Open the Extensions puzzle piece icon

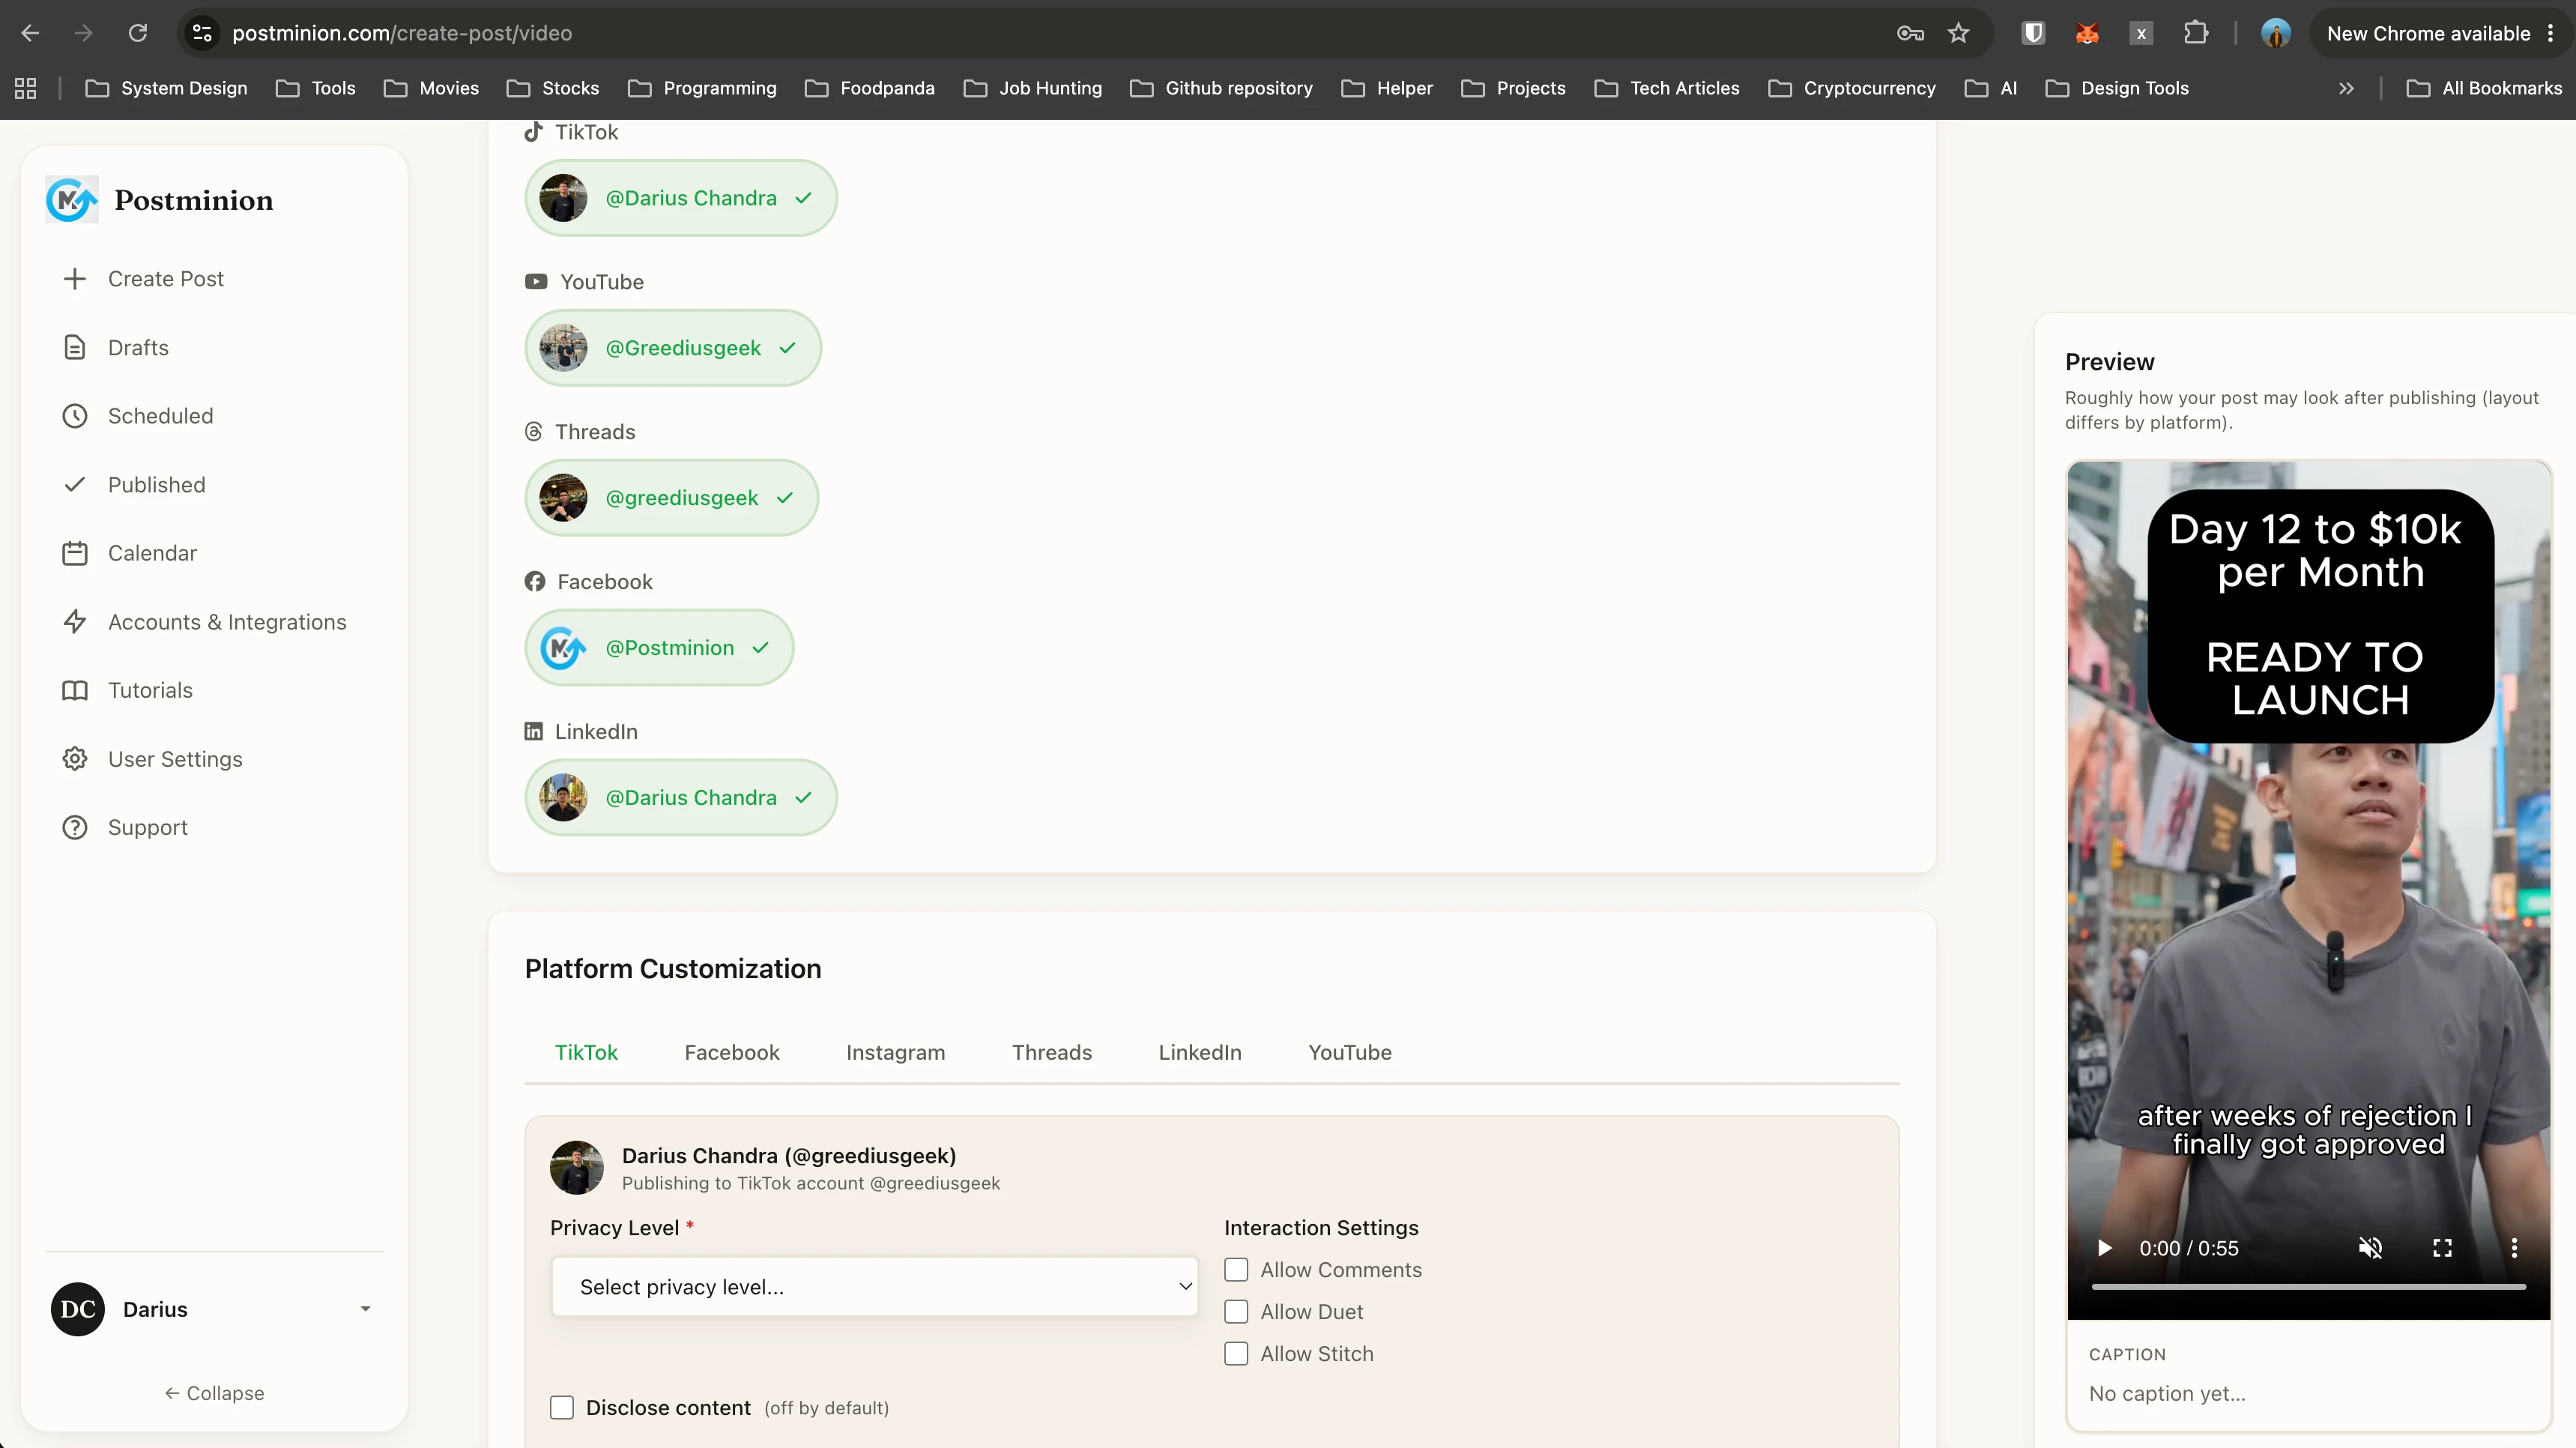pyautogui.click(x=2196, y=33)
